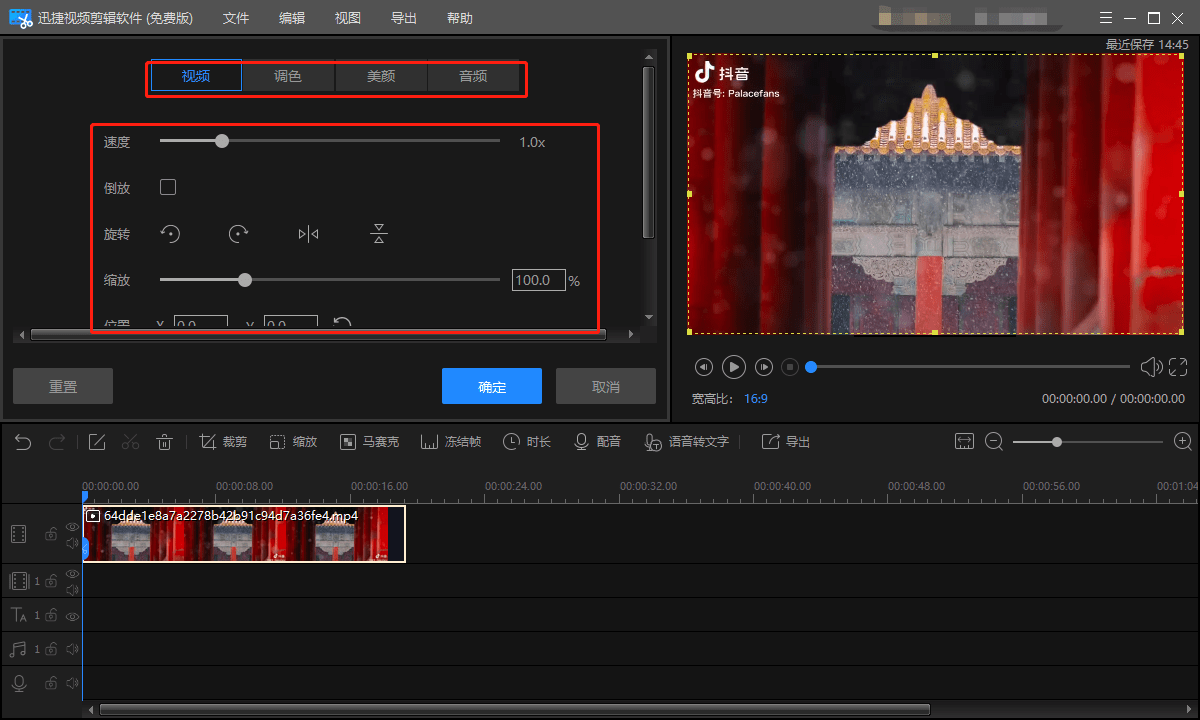Toggle eye visibility on main video track
Viewport: 1200px width, 720px height.
click(x=72, y=526)
